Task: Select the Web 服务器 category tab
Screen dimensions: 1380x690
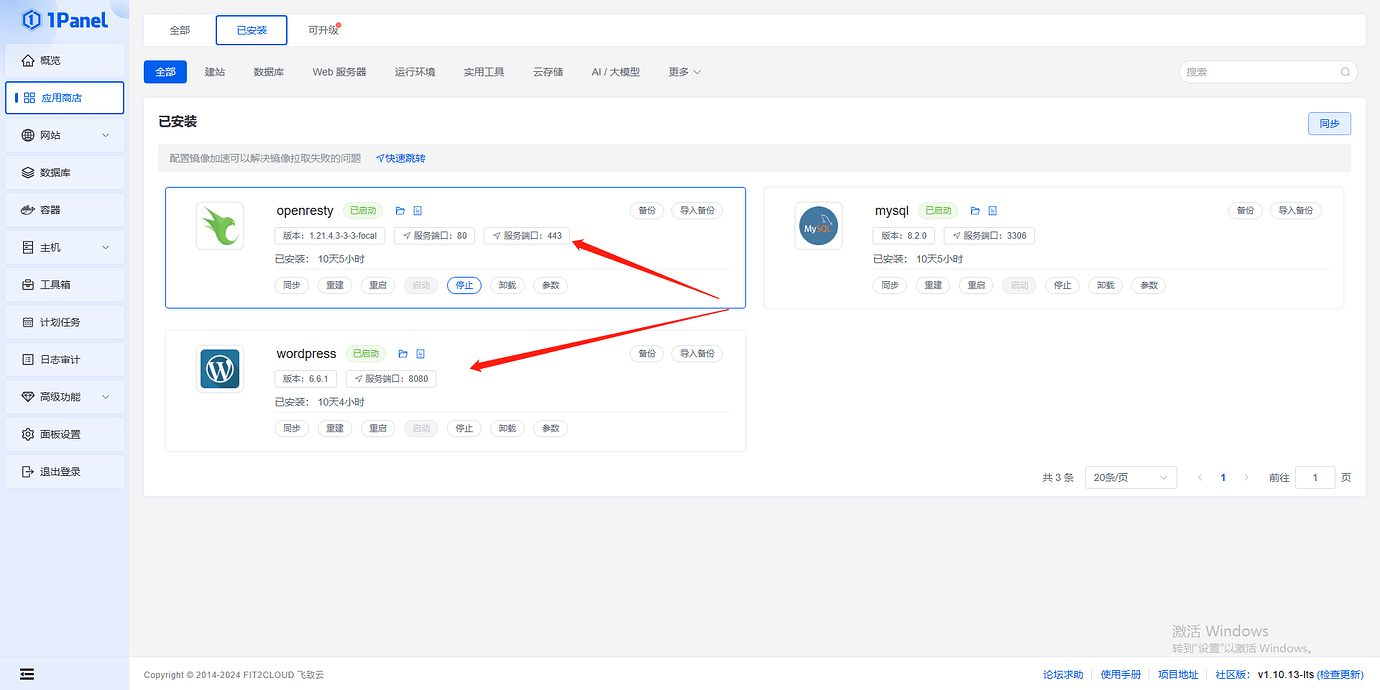Action: [339, 71]
